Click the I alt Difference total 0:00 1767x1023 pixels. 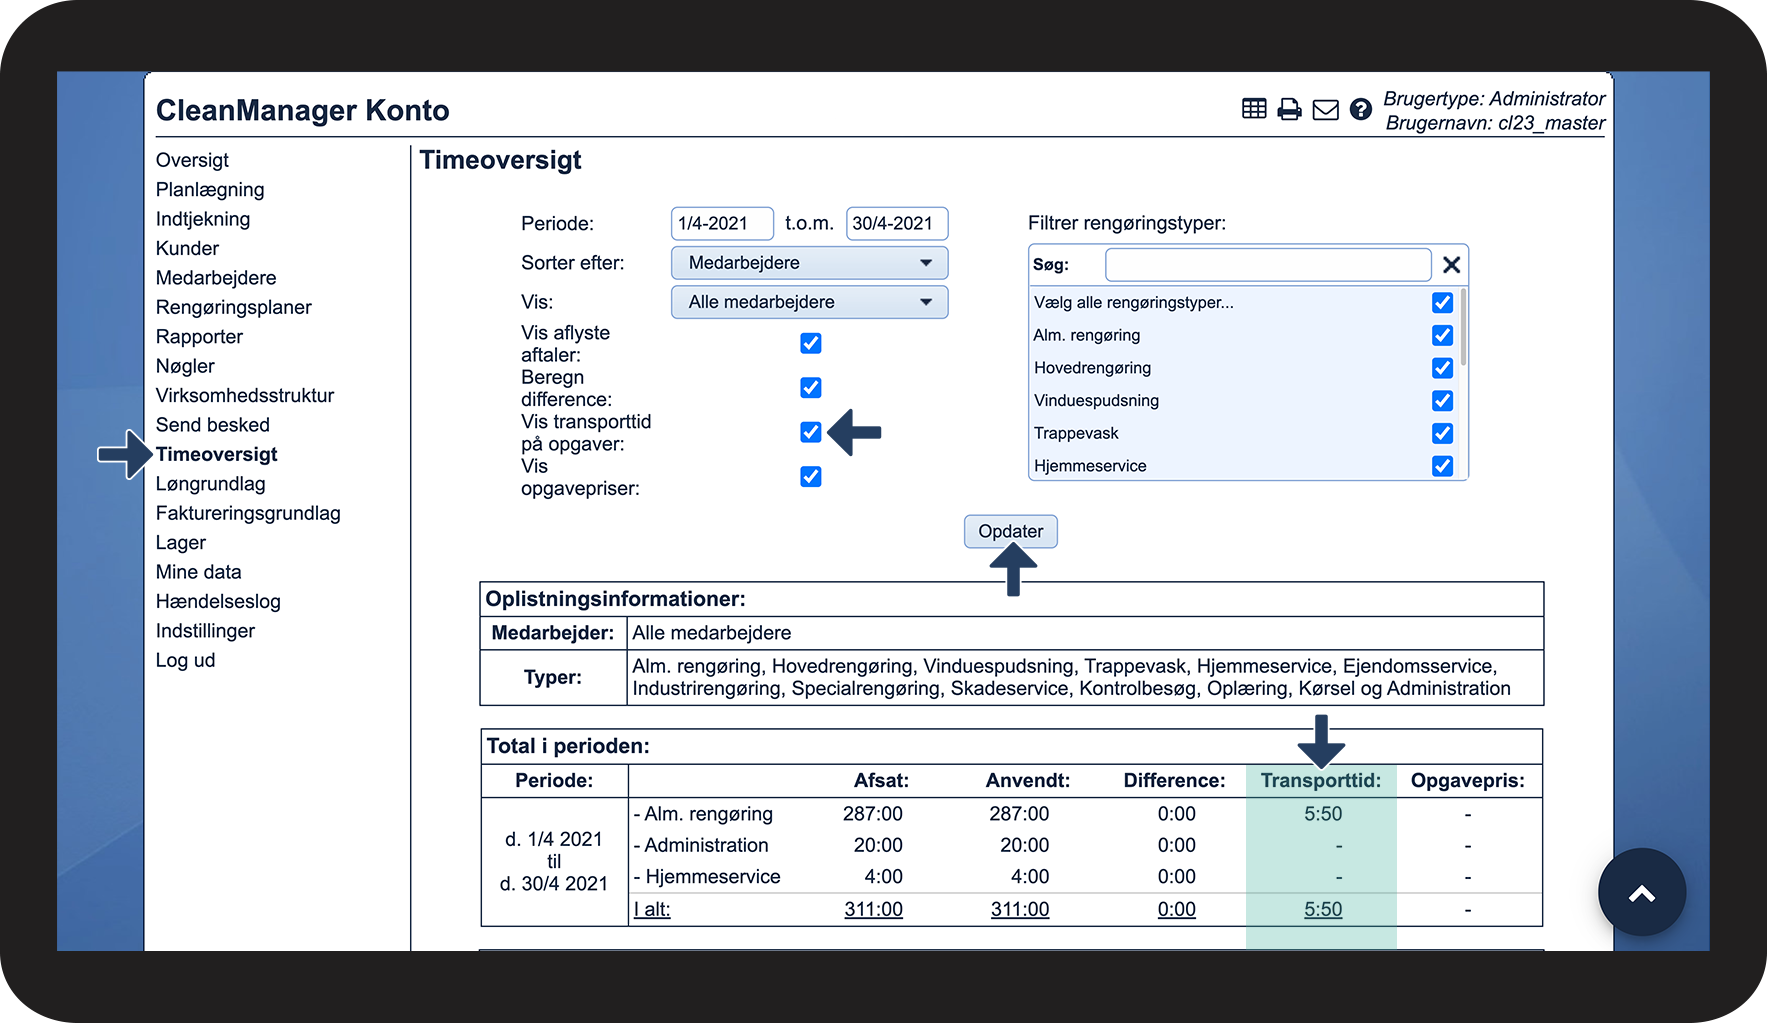(x=1176, y=909)
